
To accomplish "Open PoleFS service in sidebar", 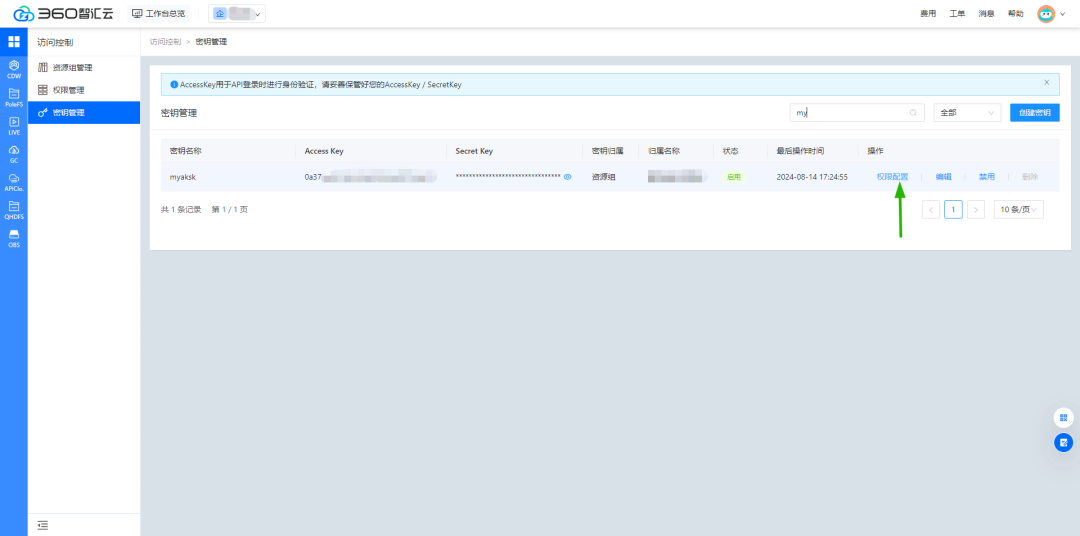I will click(x=14, y=98).
